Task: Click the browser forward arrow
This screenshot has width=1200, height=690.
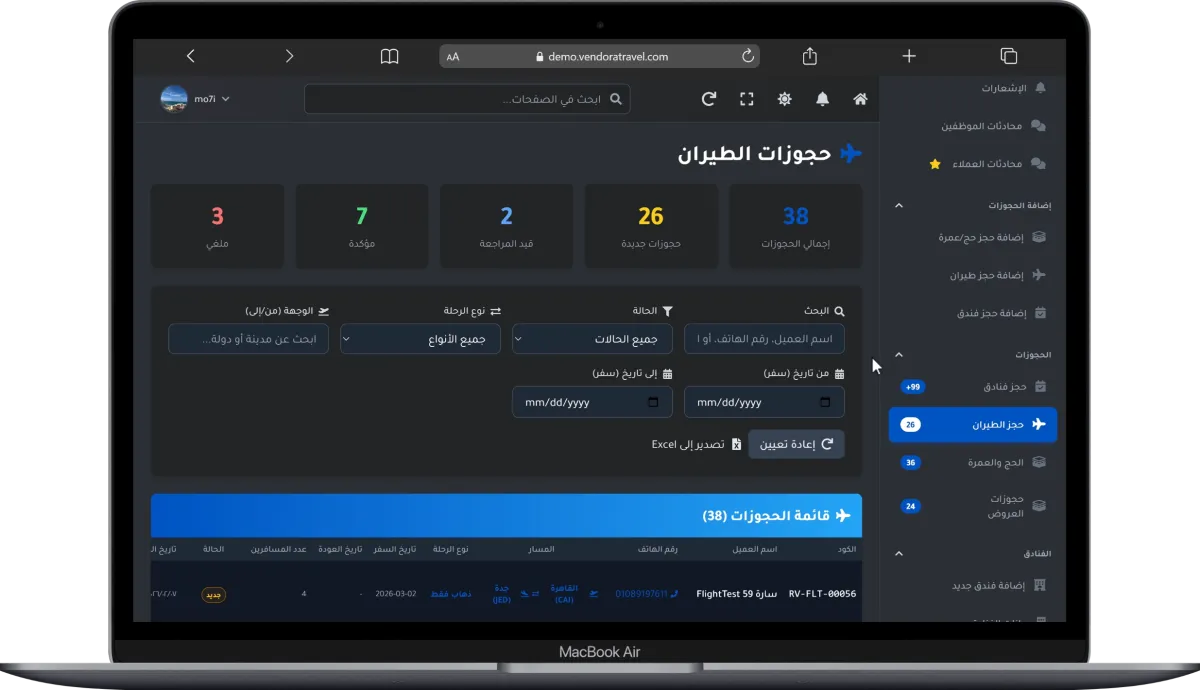Action: [290, 56]
